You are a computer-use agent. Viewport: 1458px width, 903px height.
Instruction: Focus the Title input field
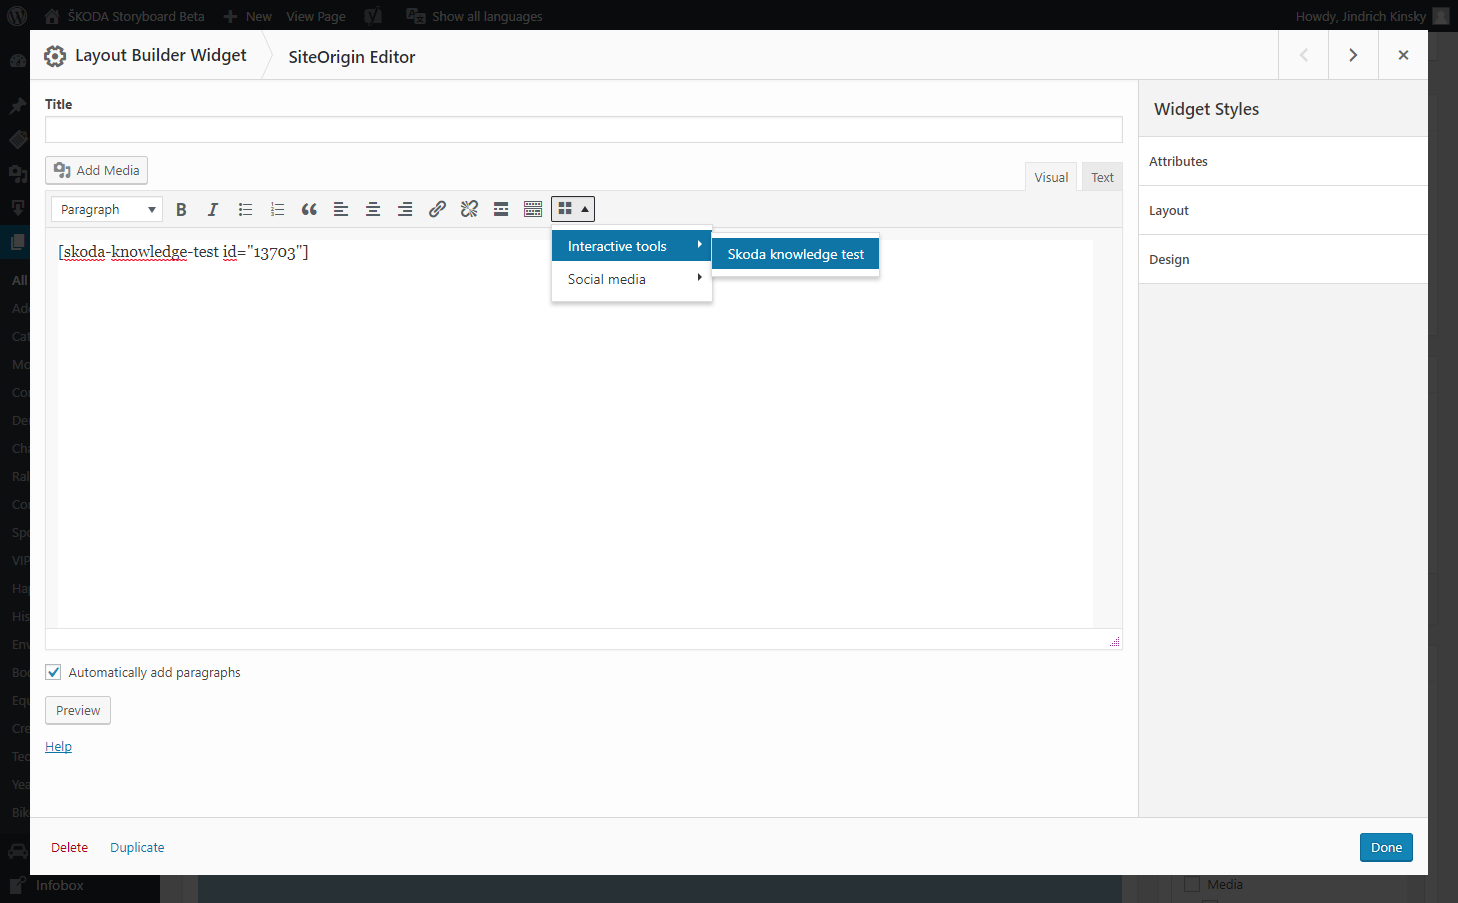584,129
